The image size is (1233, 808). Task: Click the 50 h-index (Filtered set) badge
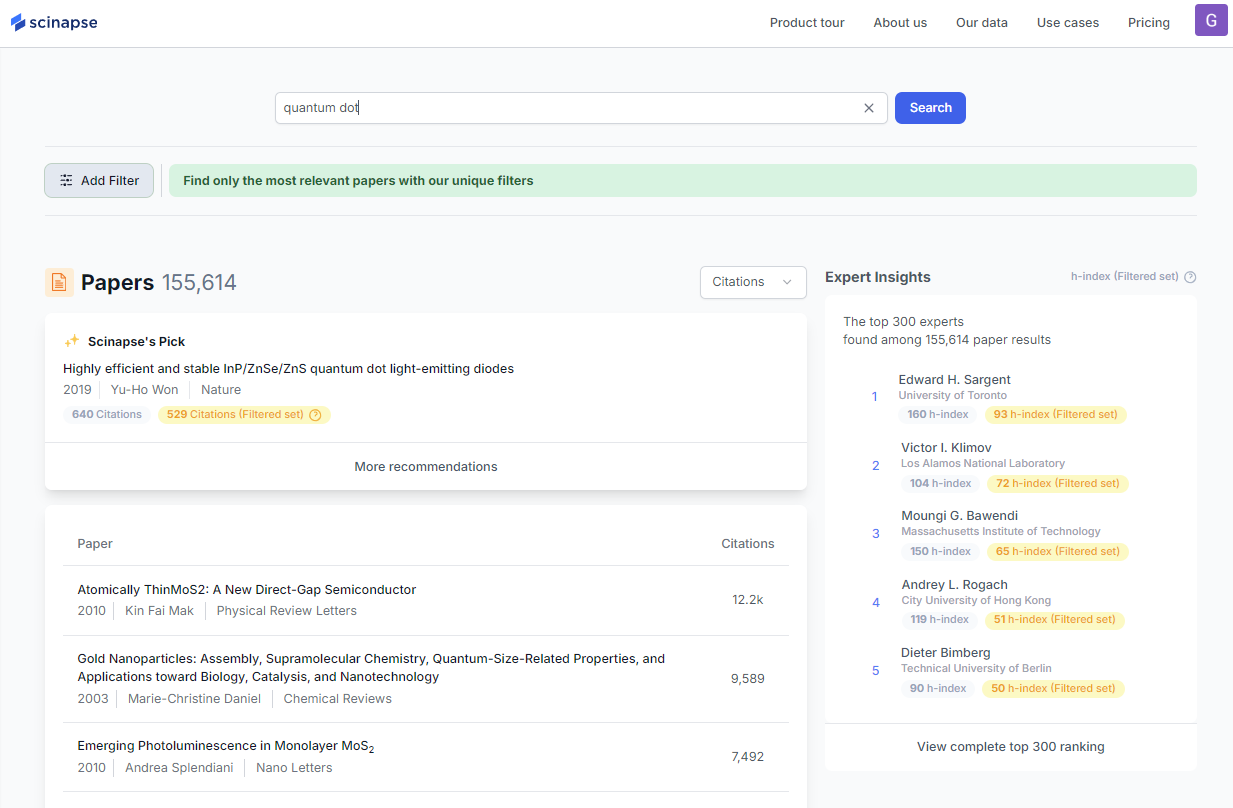pos(1054,688)
